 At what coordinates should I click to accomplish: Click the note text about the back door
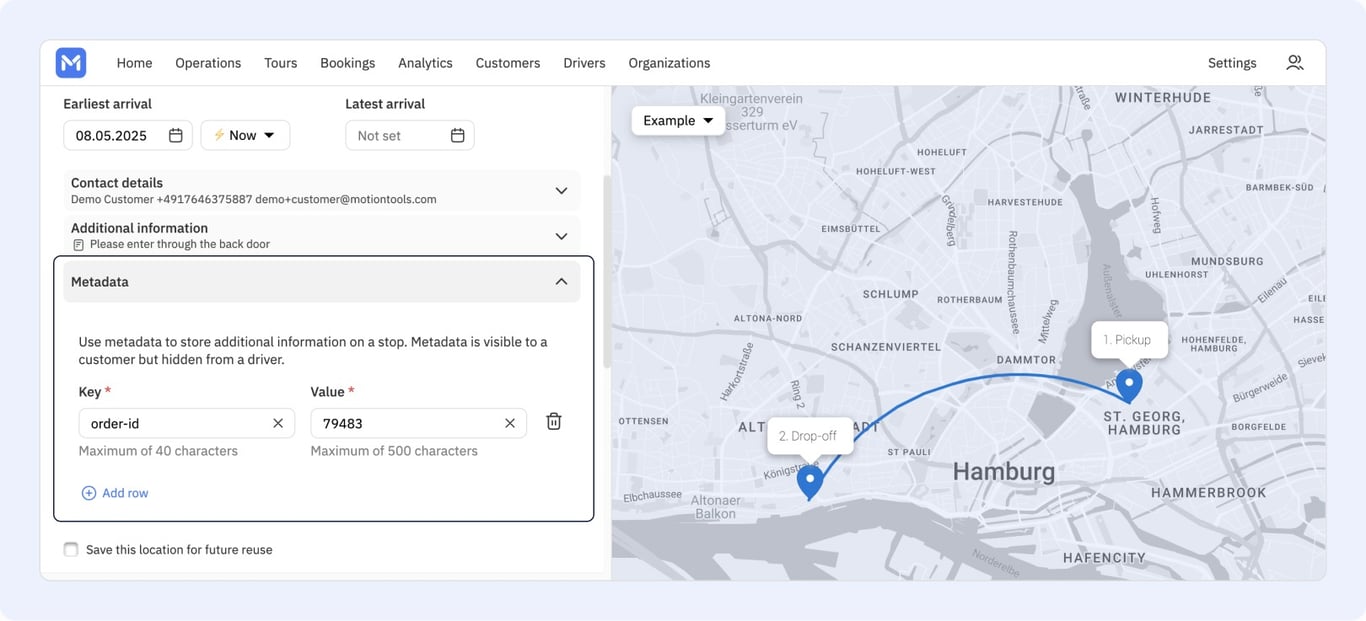click(180, 244)
